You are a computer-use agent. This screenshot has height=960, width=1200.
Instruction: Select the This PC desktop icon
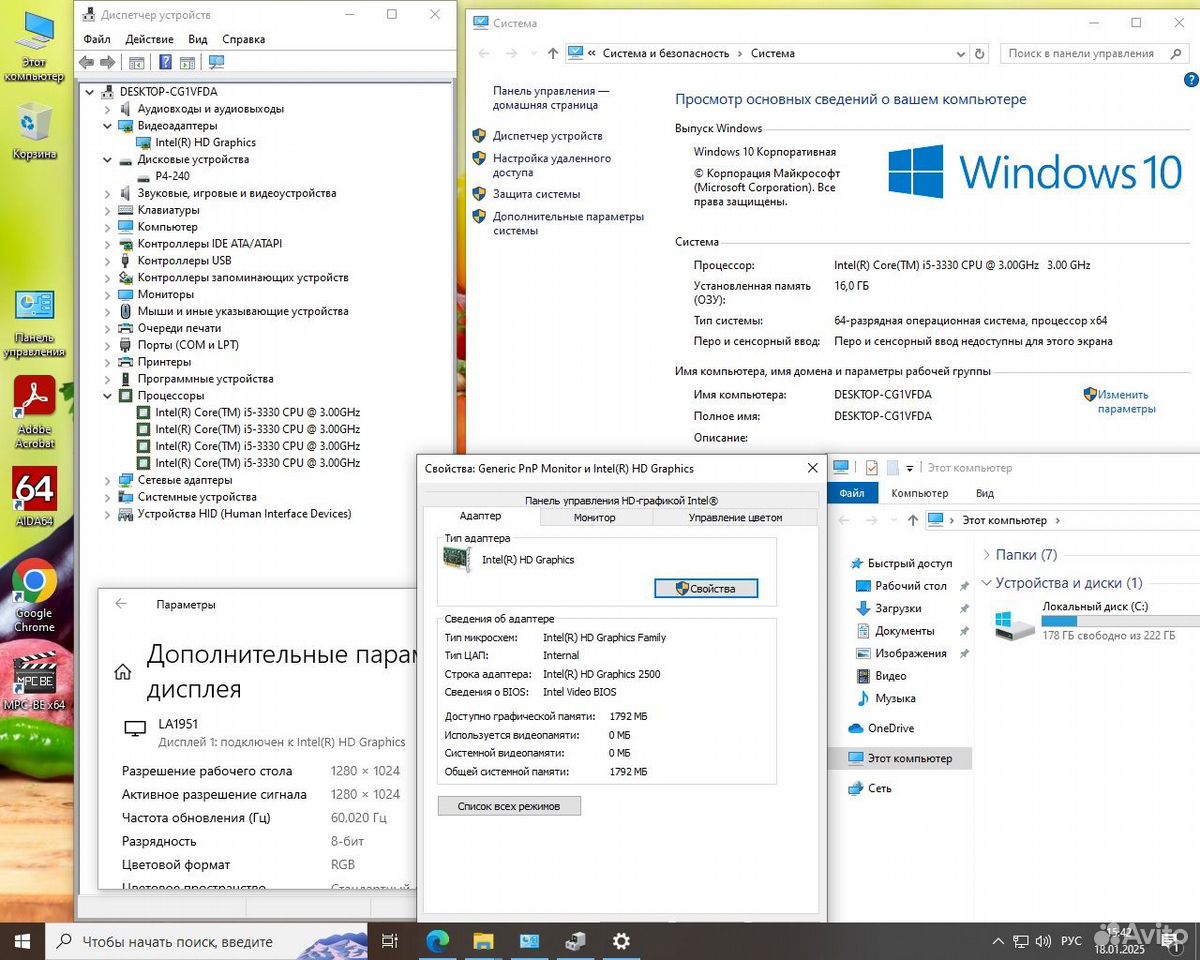[34, 47]
